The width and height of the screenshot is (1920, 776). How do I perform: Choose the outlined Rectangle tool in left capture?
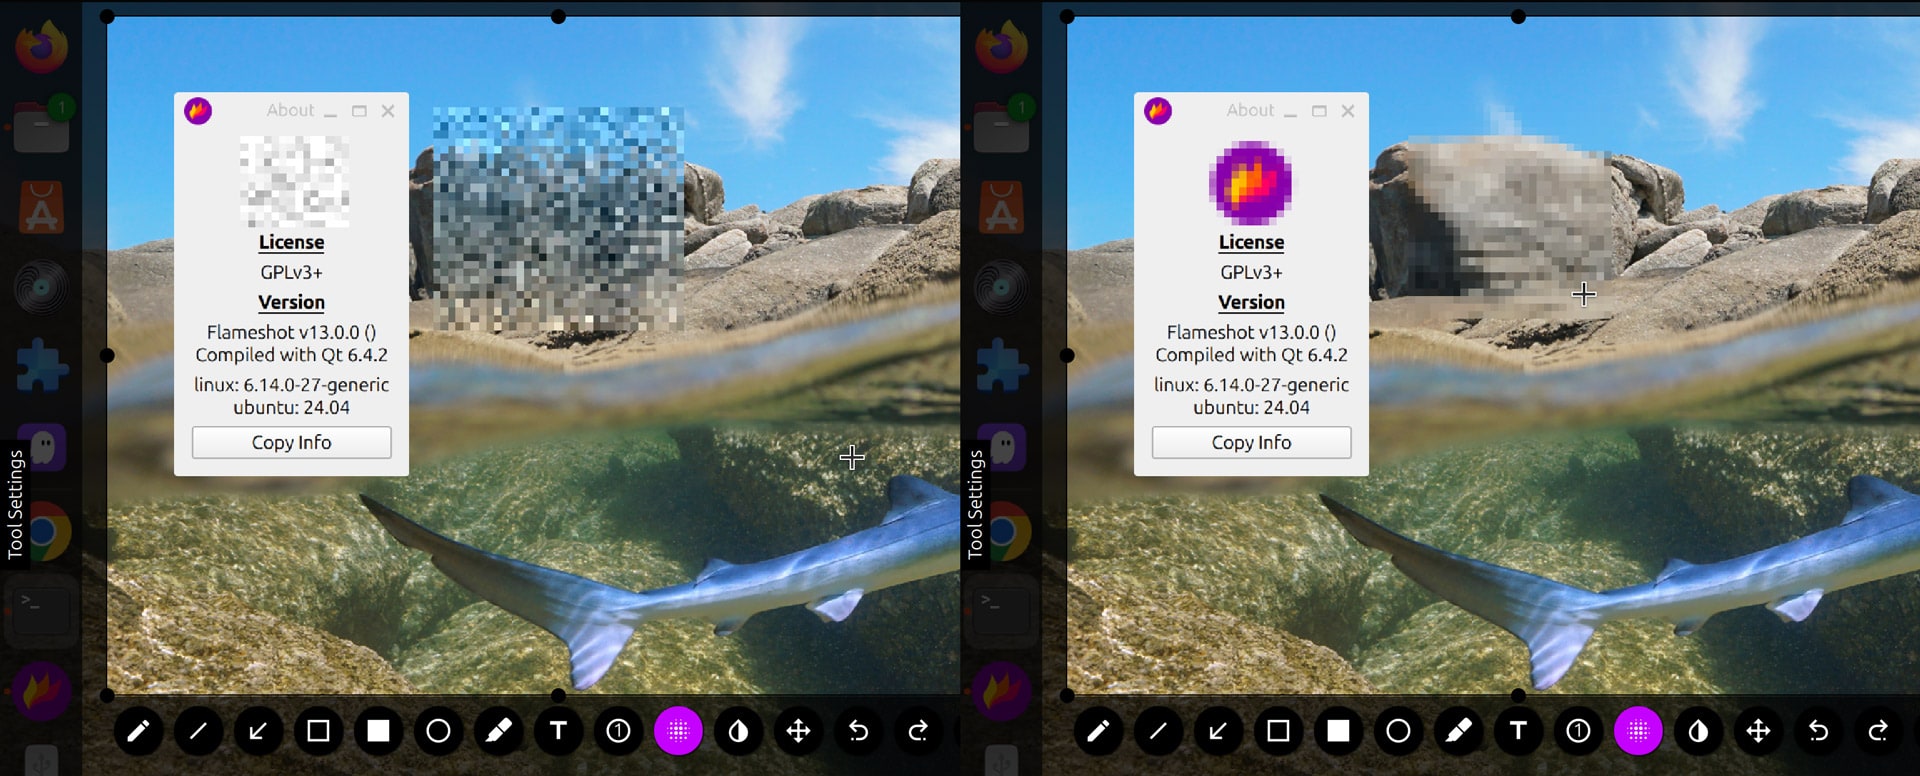pyautogui.click(x=318, y=731)
